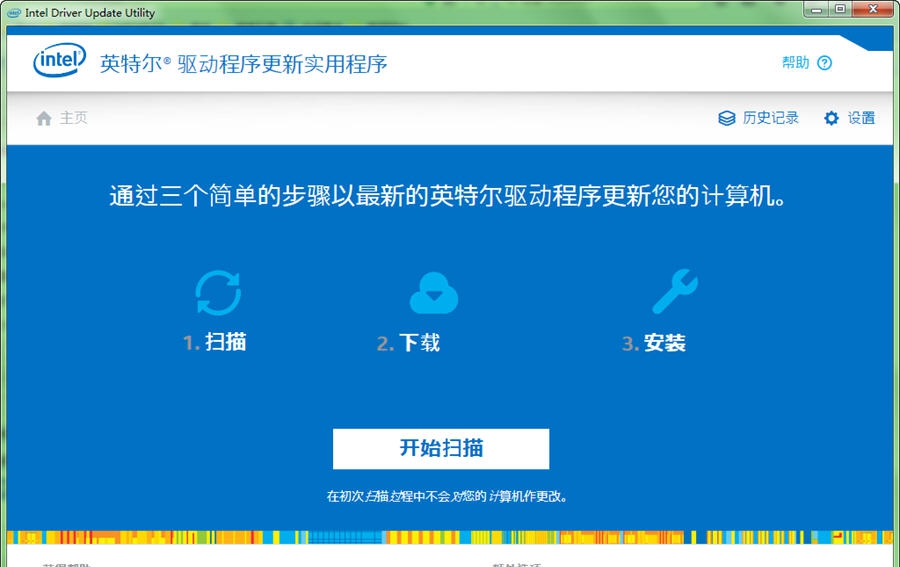
Task: Go to the 主页 home tab
Action: click(73, 118)
